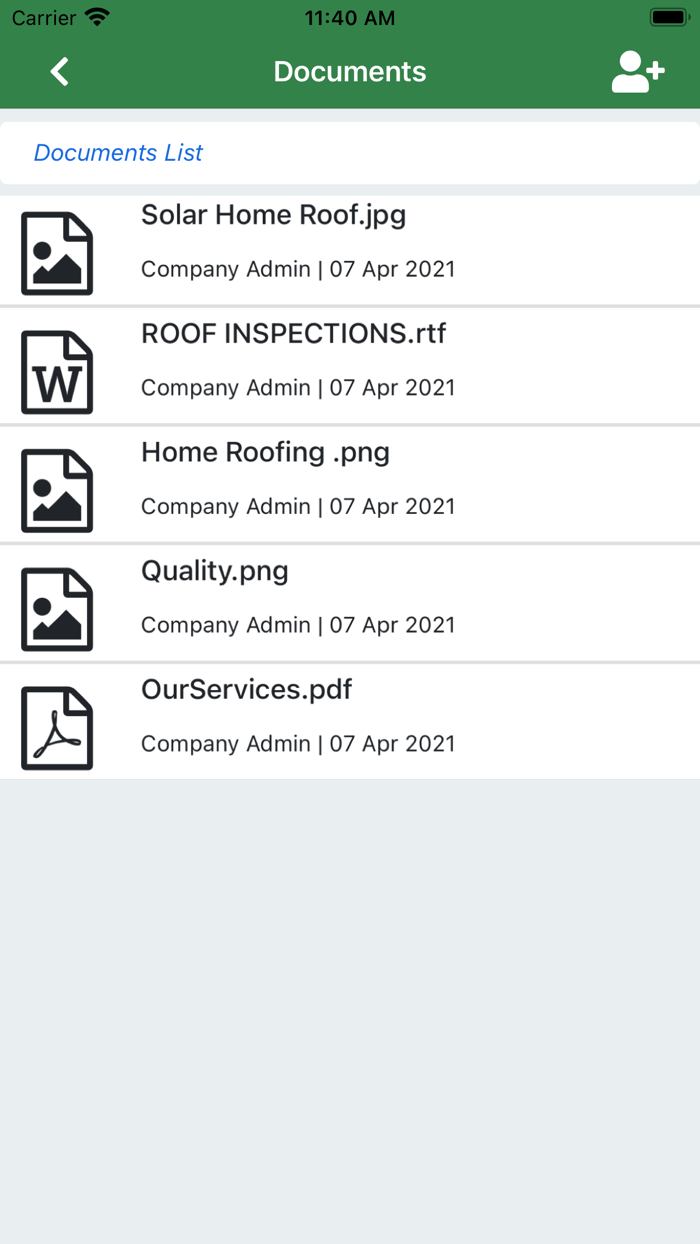Screen dimensions: 700x1244
Task: Tap the Word icon for ROOF INSPECTIONS.rtf
Action: (x=57, y=372)
